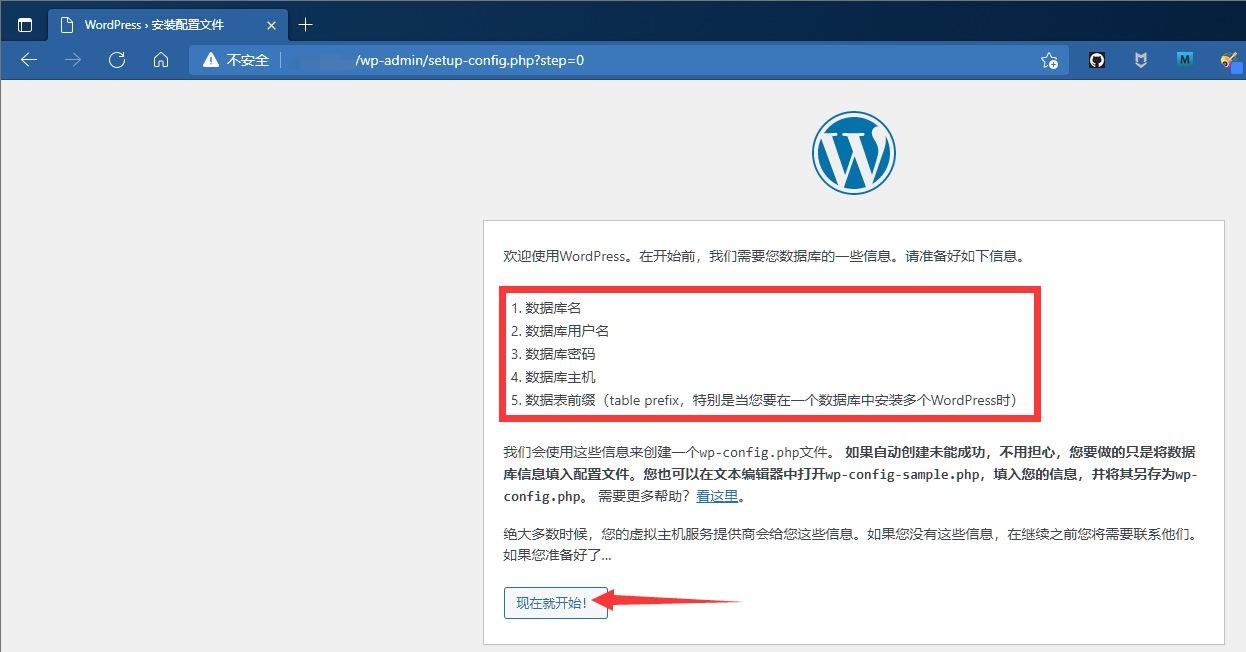Open the shield extension icon
Image resolution: width=1246 pixels, height=652 pixels.
[x=1141, y=60]
